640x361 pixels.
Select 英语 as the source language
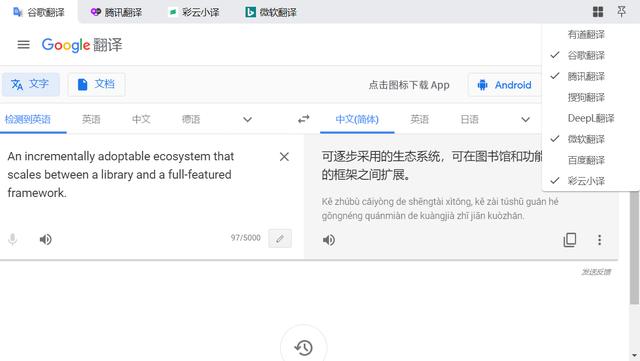91,119
